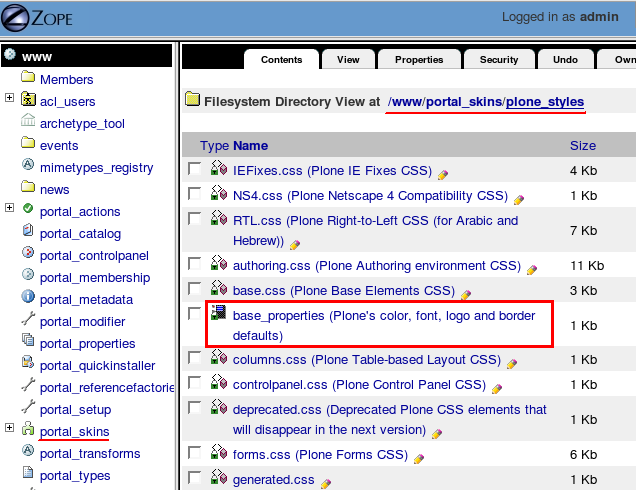Open the deprecated.css link
This screenshot has height=490, width=636.
tap(389, 419)
